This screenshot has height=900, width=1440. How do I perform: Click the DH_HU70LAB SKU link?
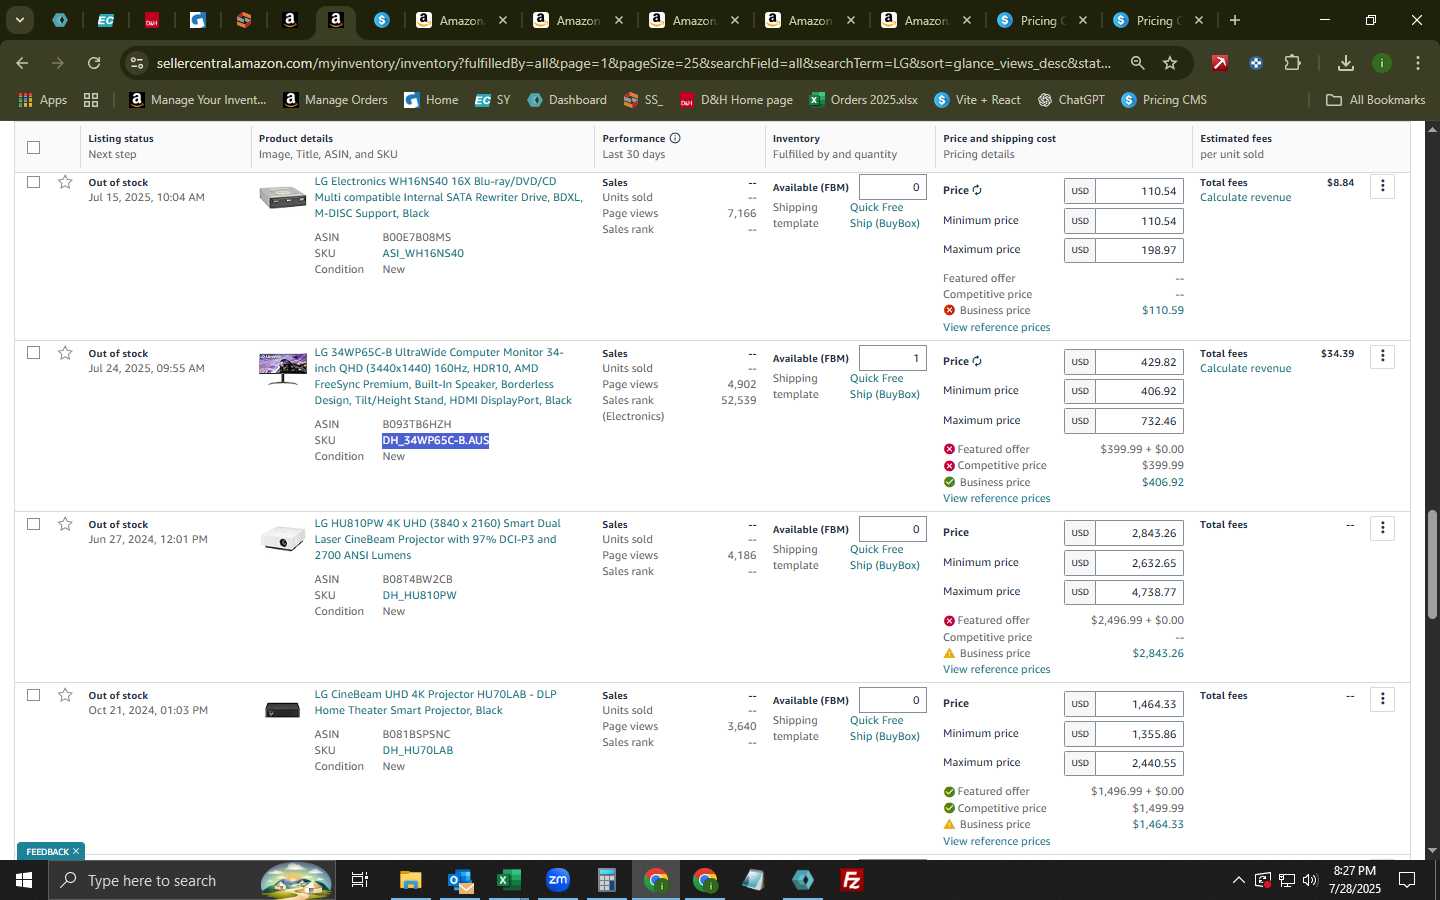click(x=417, y=750)
